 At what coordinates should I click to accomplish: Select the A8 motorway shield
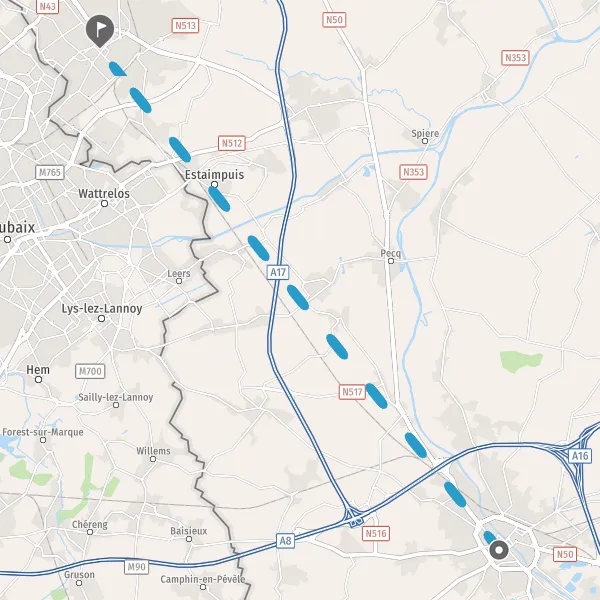(285, 541)
